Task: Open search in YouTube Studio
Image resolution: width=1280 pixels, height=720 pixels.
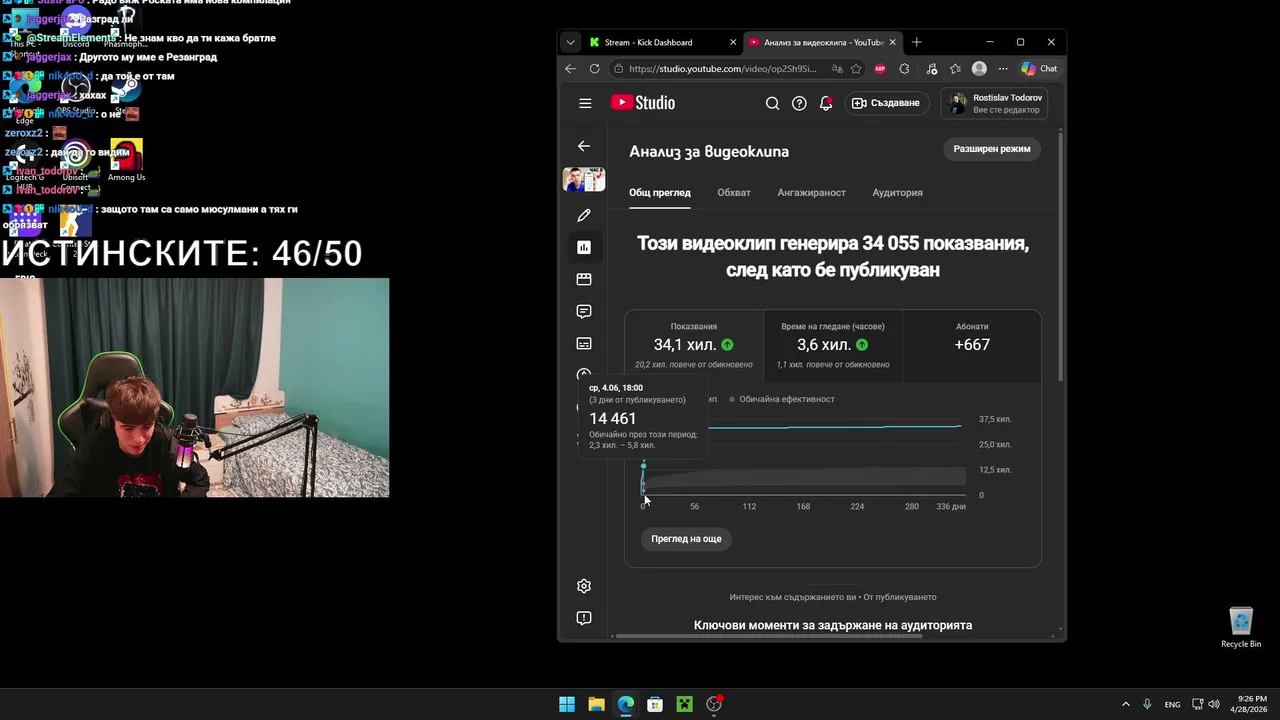Action: pos(772,103)
